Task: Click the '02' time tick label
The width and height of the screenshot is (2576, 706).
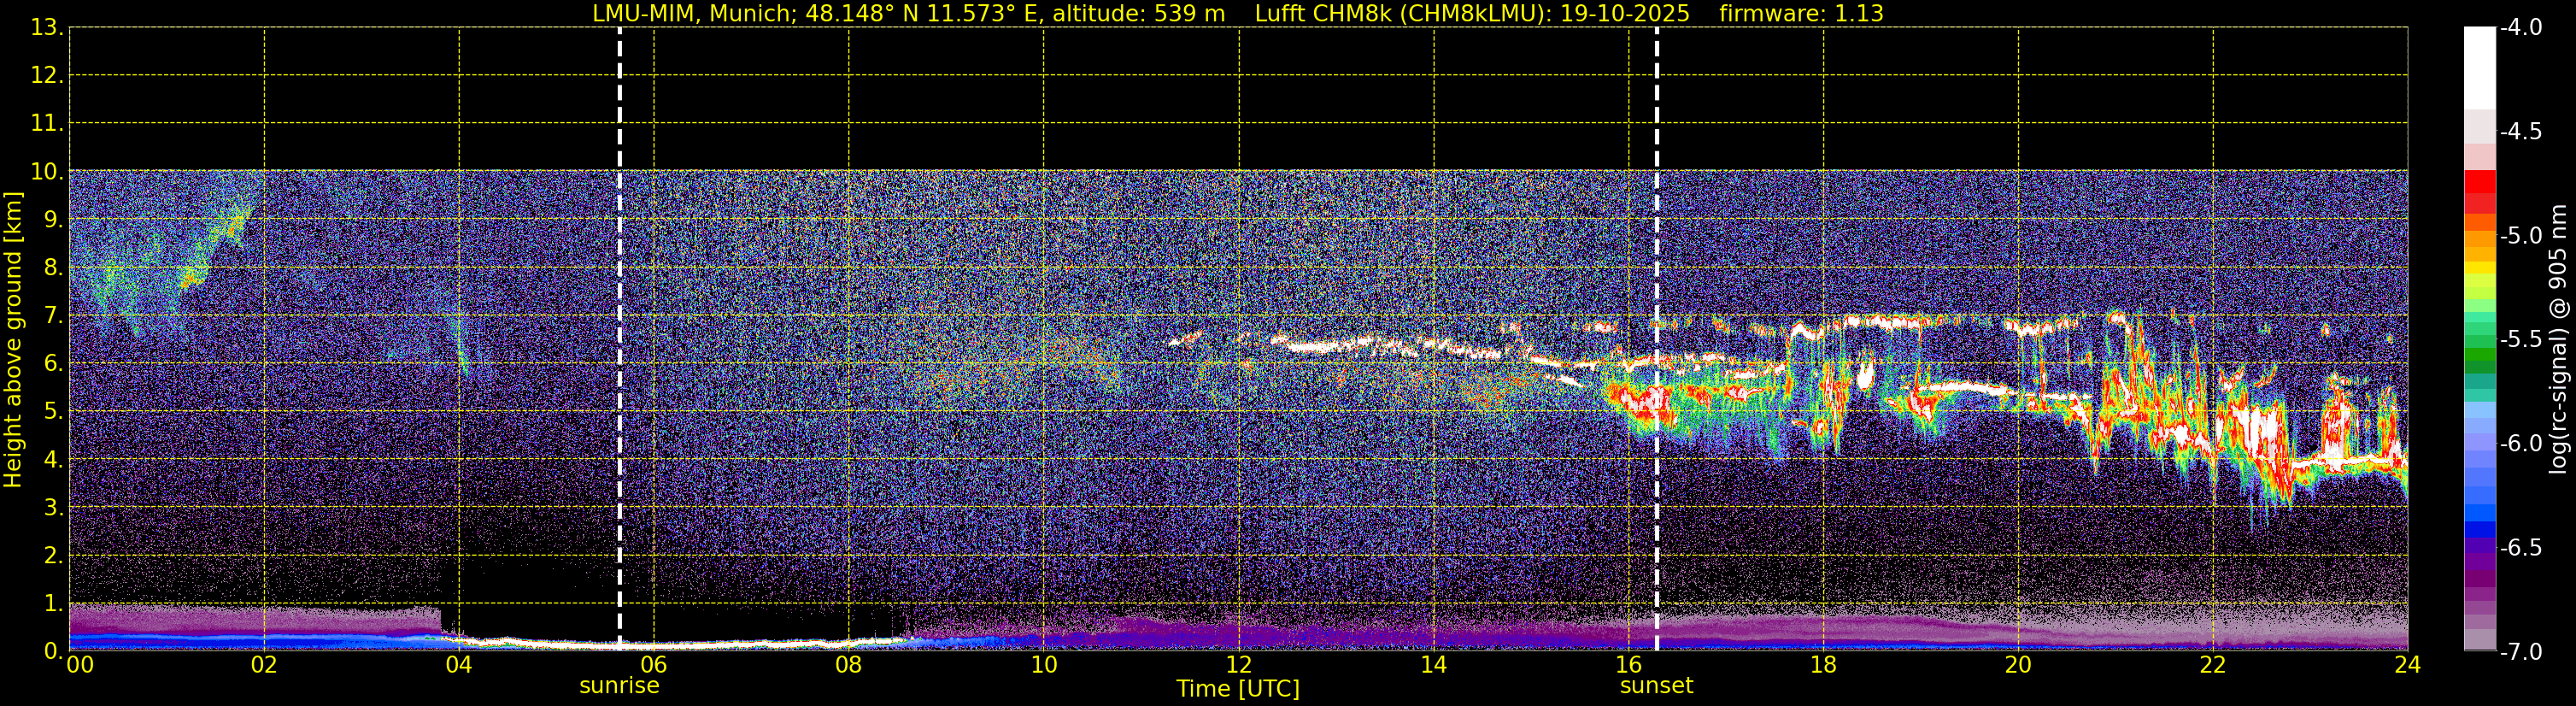Action: coord(264,665)
